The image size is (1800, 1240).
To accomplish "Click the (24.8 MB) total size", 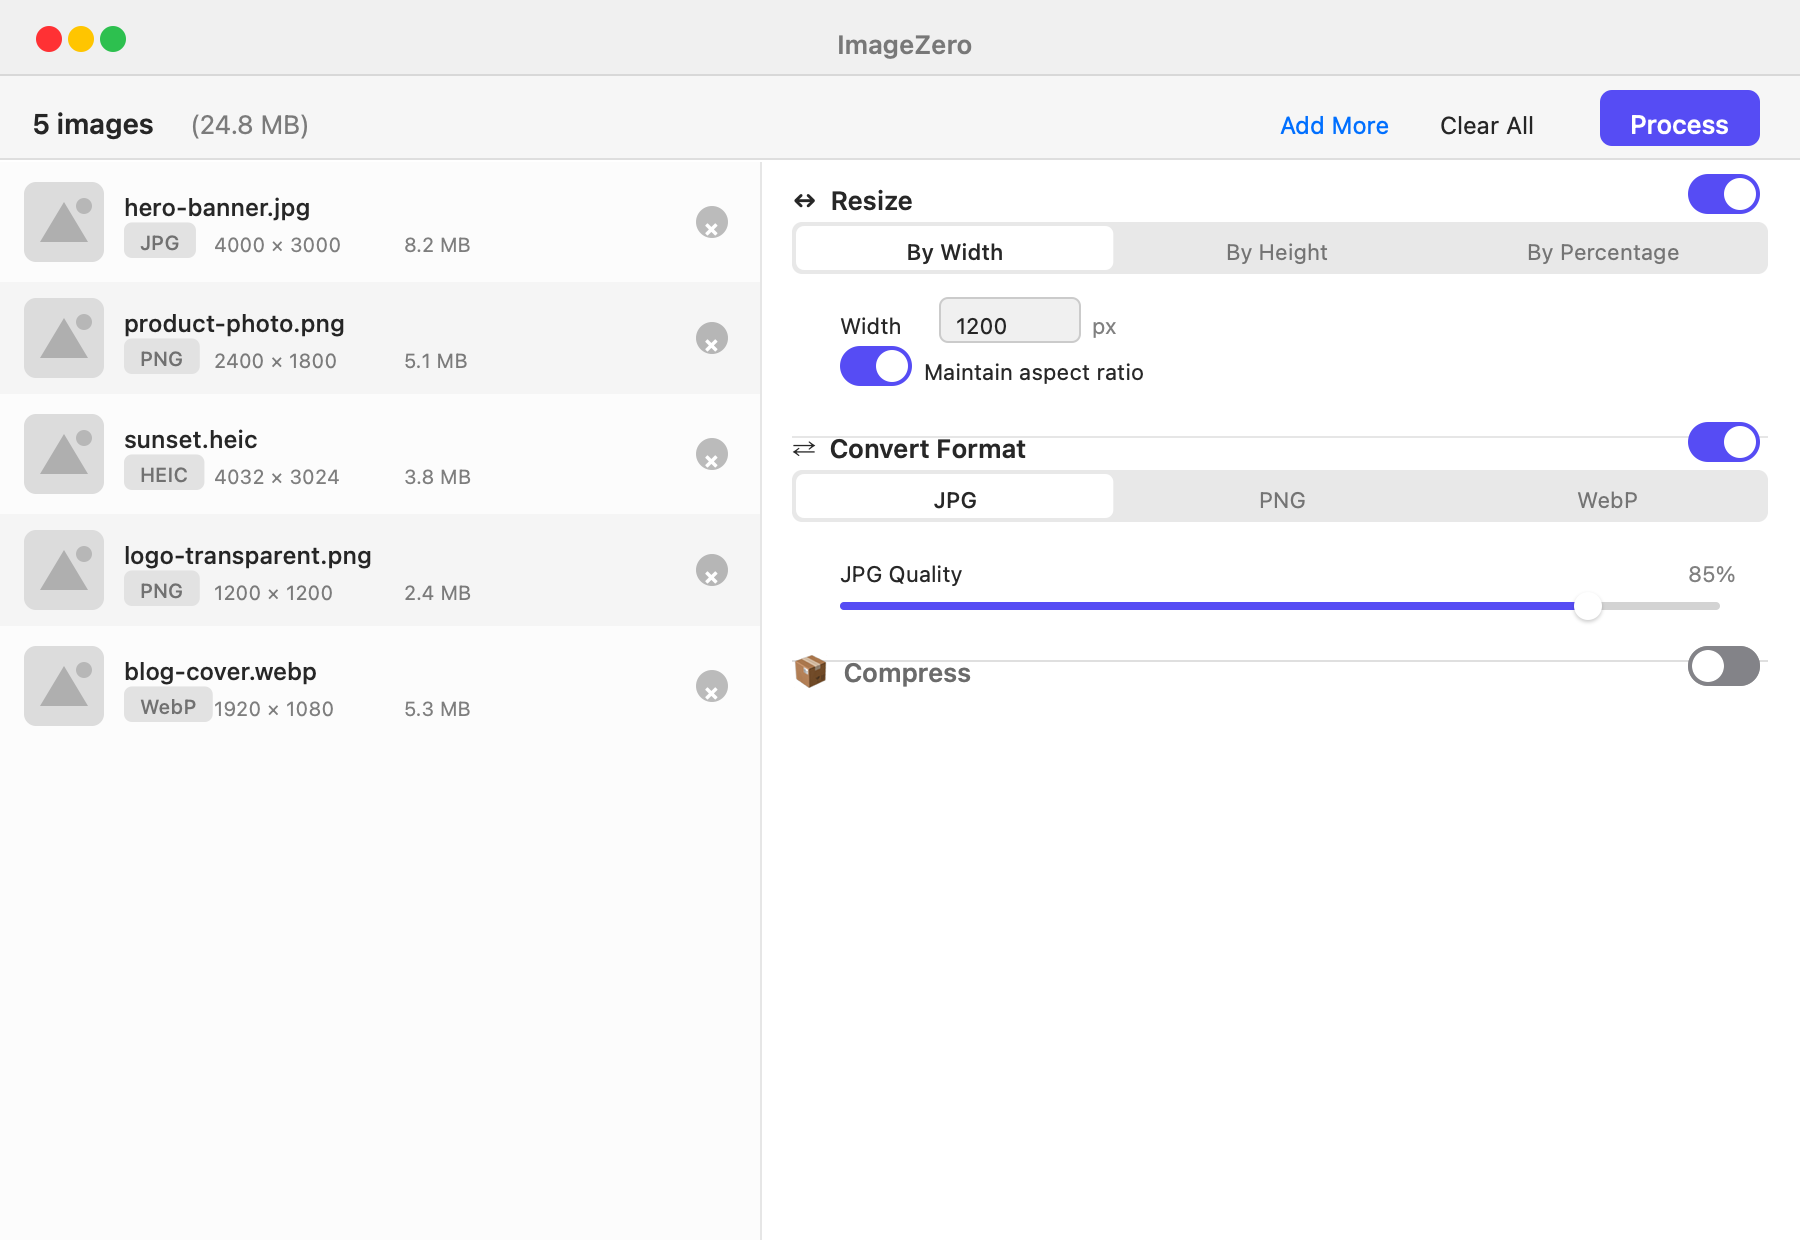I will click(250, 125).
